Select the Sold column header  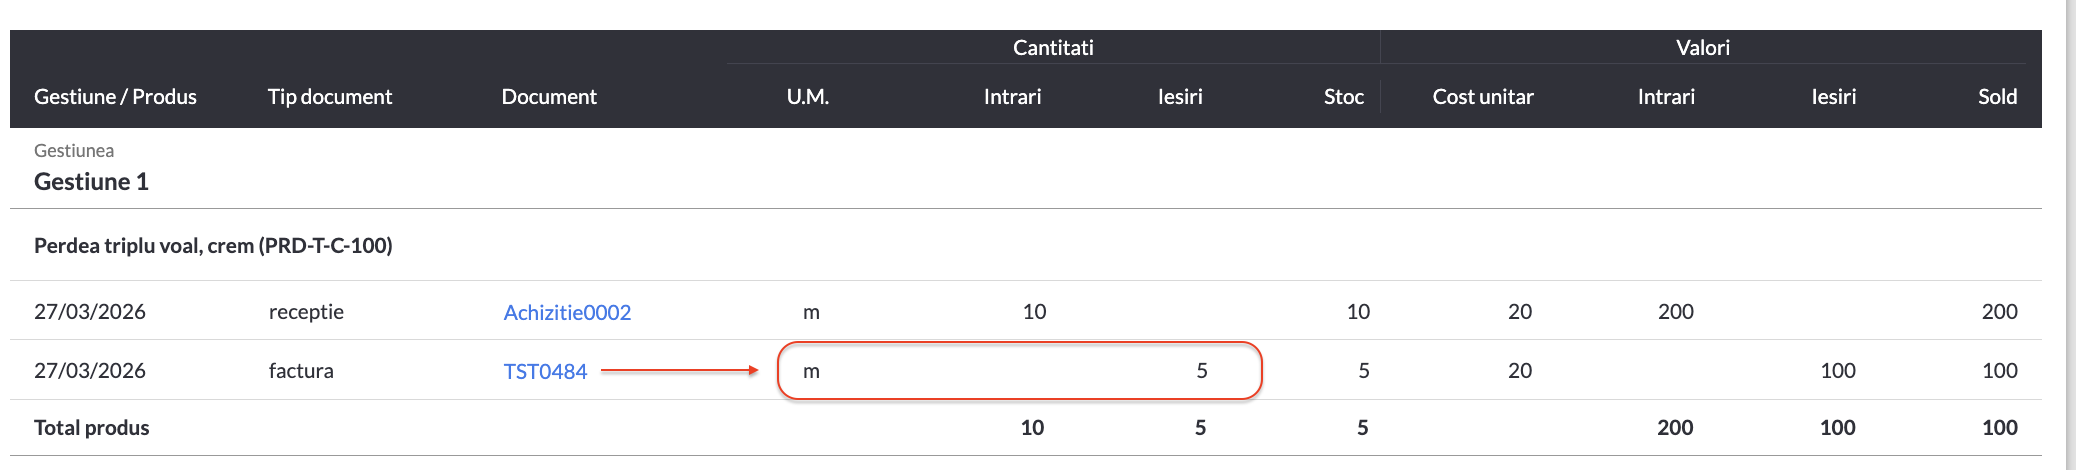(1997, 97)
